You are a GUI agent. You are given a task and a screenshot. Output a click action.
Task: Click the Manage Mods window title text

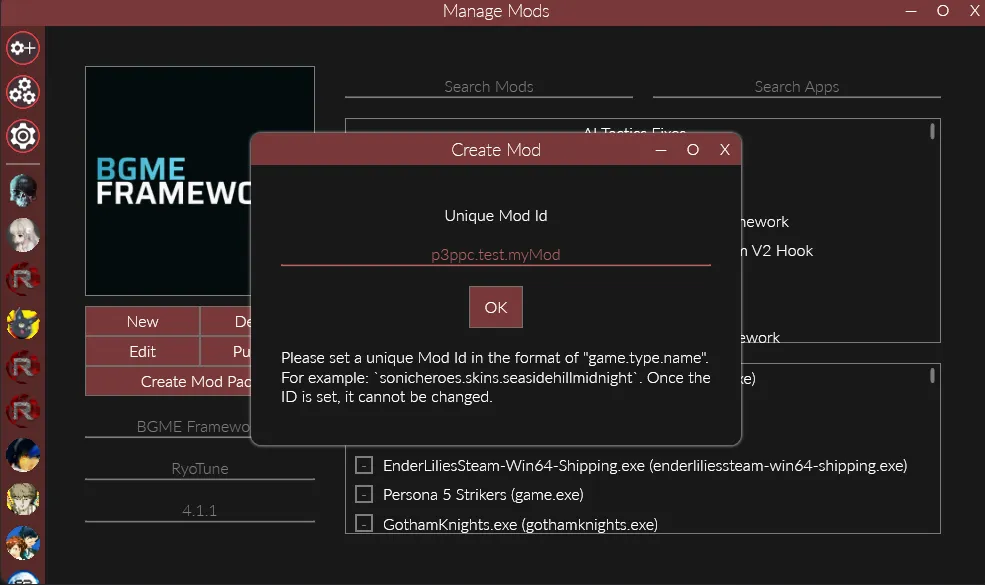point(496,11)
